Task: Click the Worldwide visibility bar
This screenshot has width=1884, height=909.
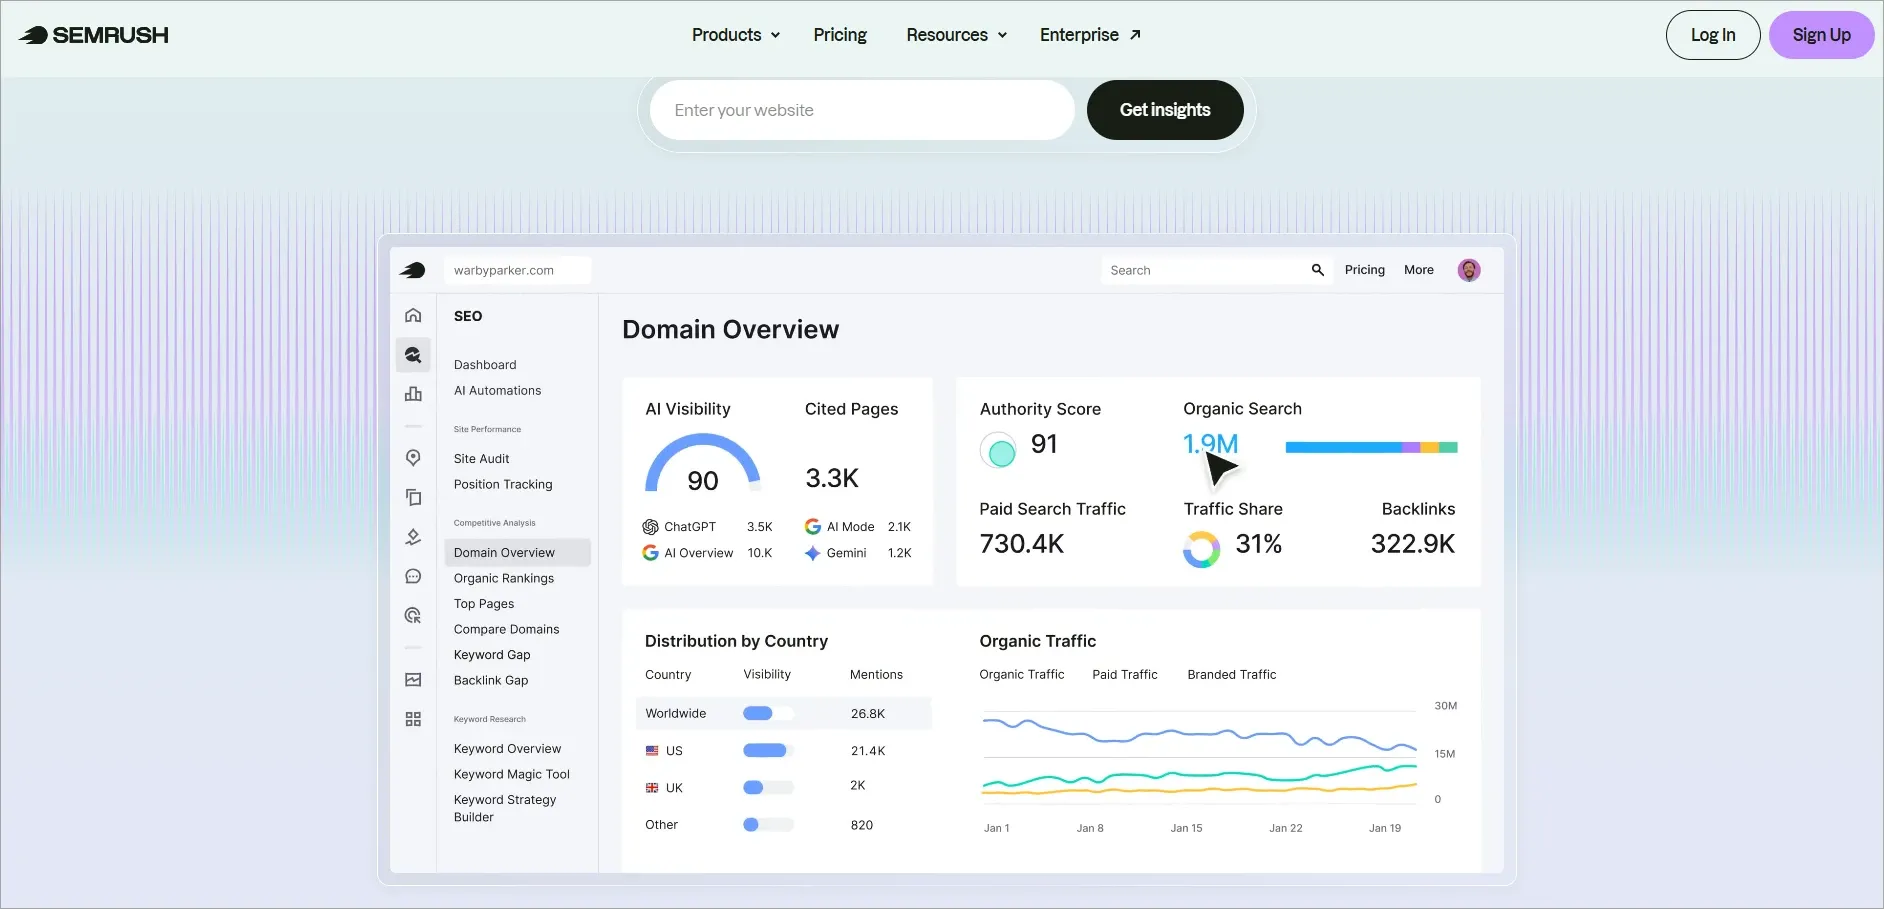Action: [768, 713]
